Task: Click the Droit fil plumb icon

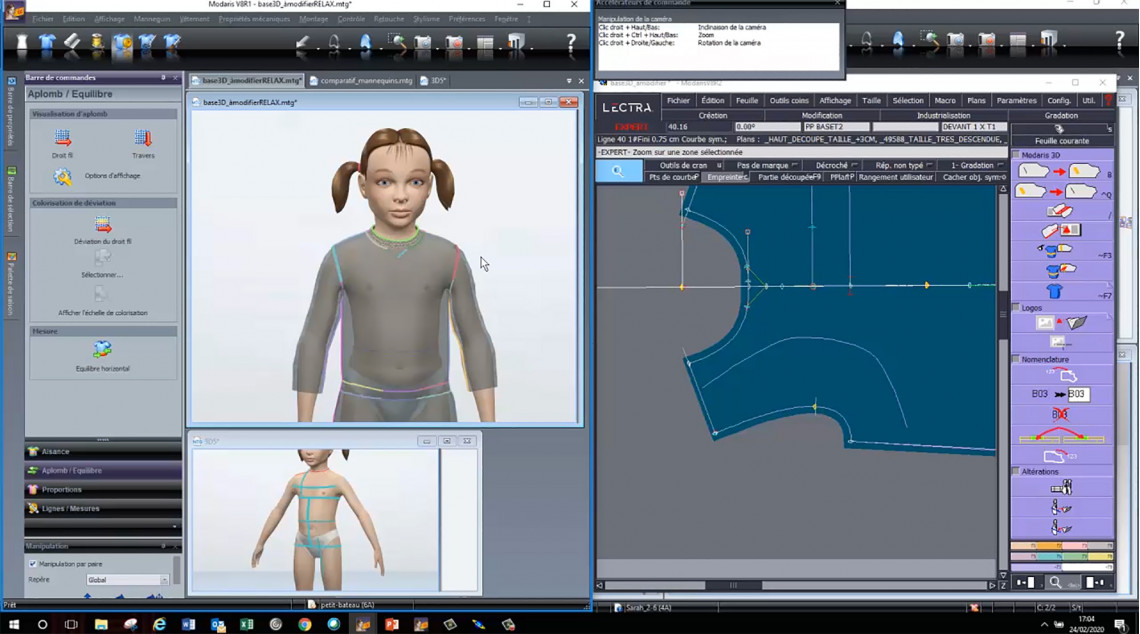Action: pos(63,139)
